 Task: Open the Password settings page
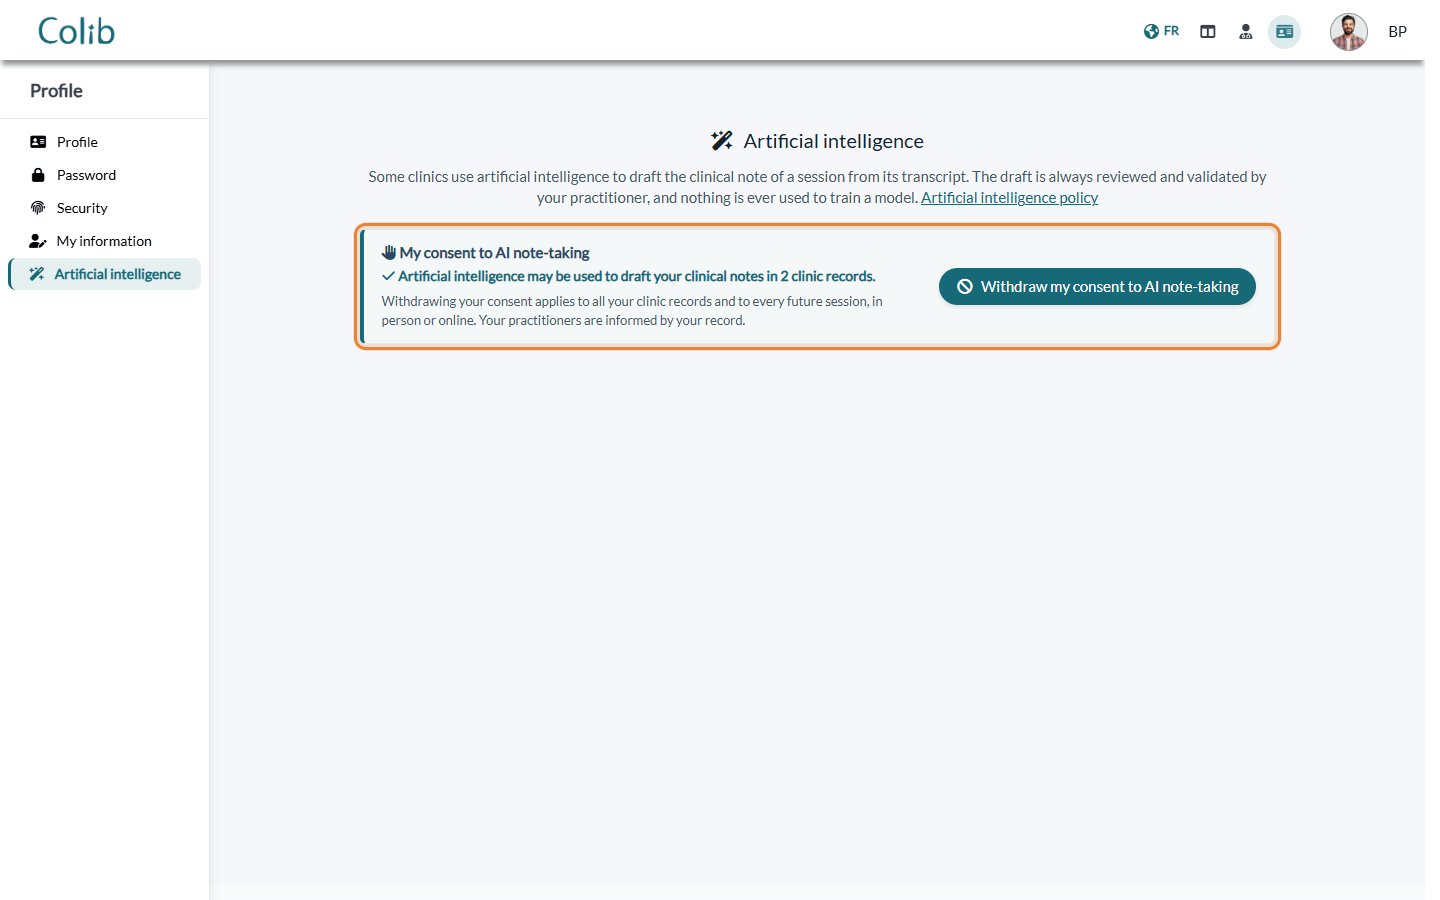(x=104, y=175)
